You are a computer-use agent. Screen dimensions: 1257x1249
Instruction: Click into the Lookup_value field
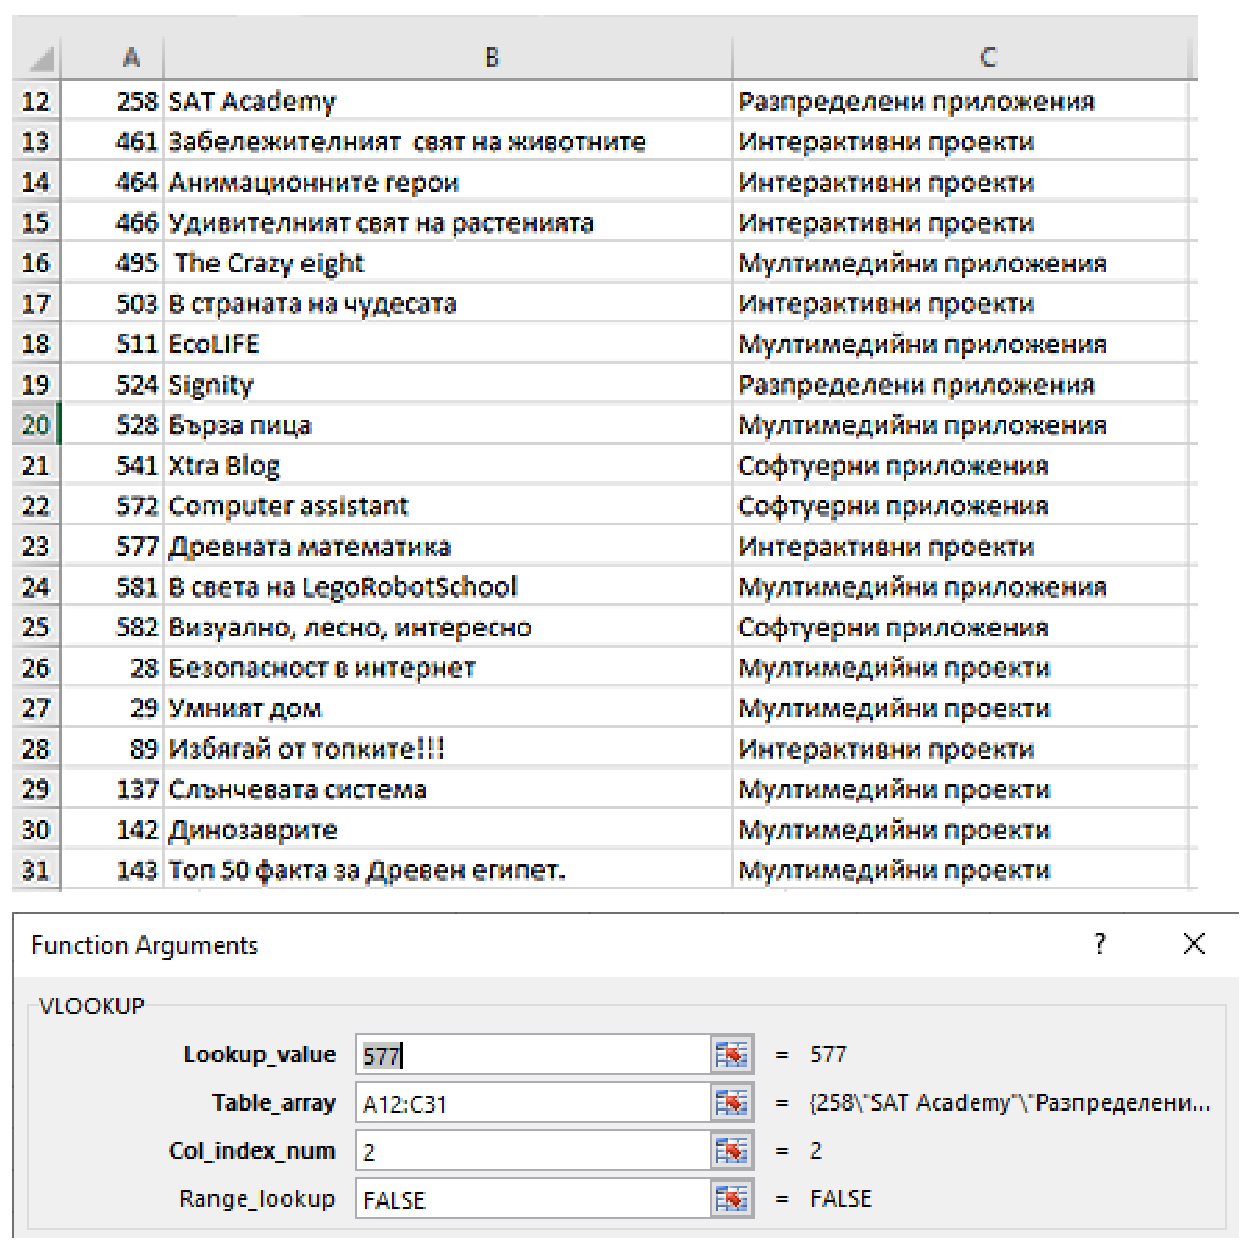click(534, 1055)
